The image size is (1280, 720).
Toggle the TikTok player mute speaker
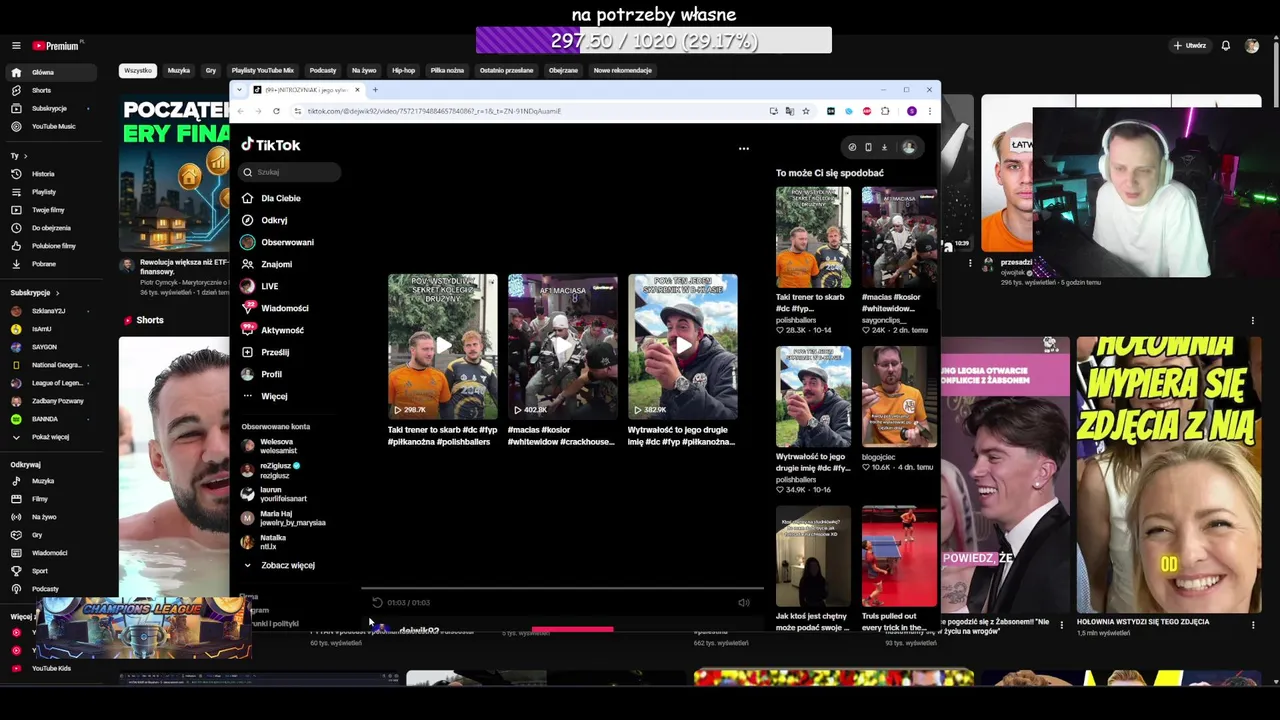743,602
